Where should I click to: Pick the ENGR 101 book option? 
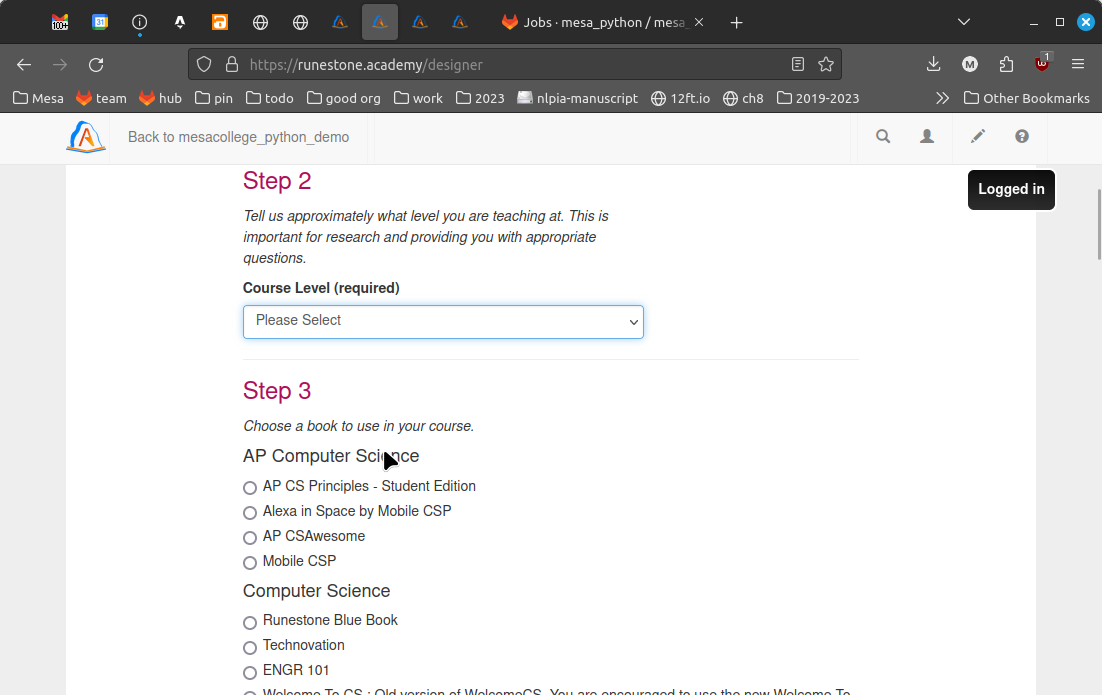250,672
